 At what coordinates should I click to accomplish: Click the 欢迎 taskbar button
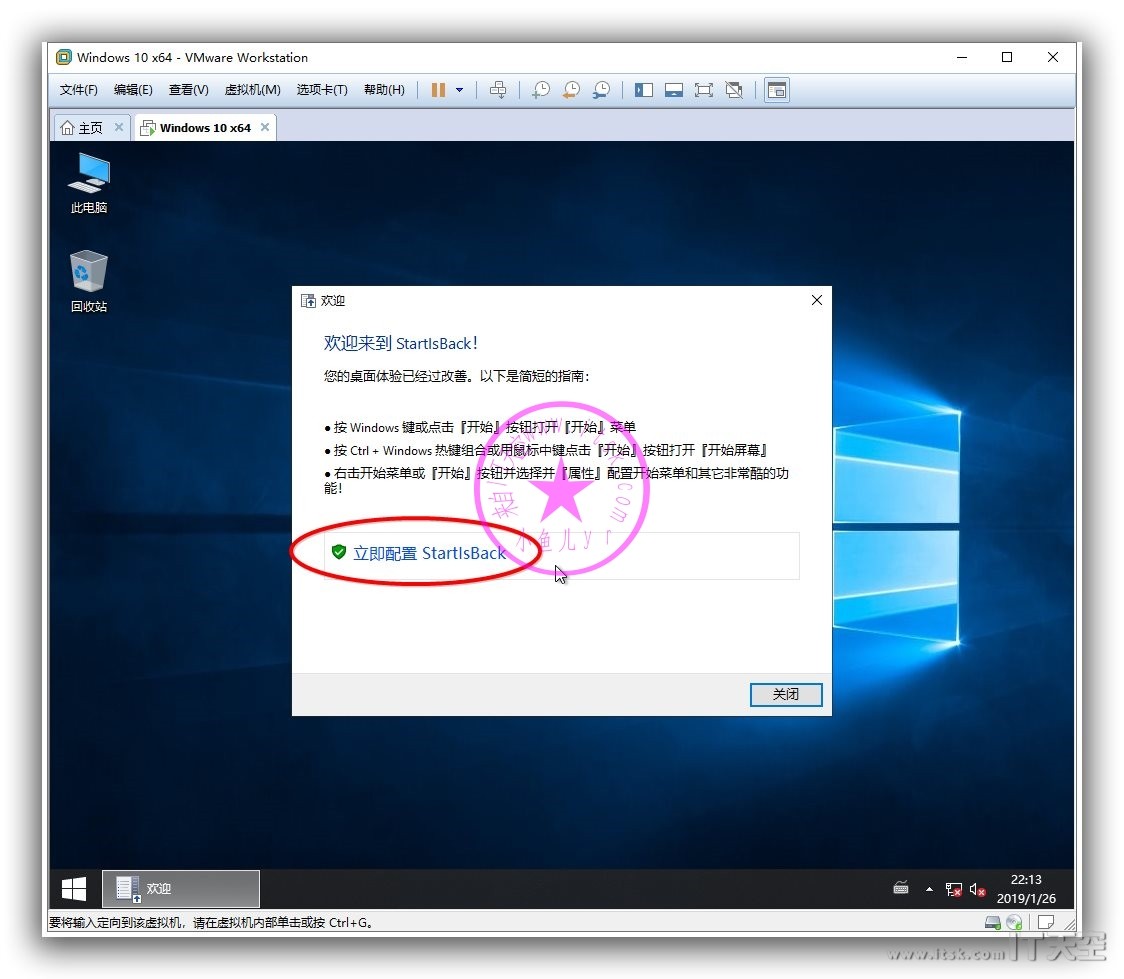tap(181, 889)
